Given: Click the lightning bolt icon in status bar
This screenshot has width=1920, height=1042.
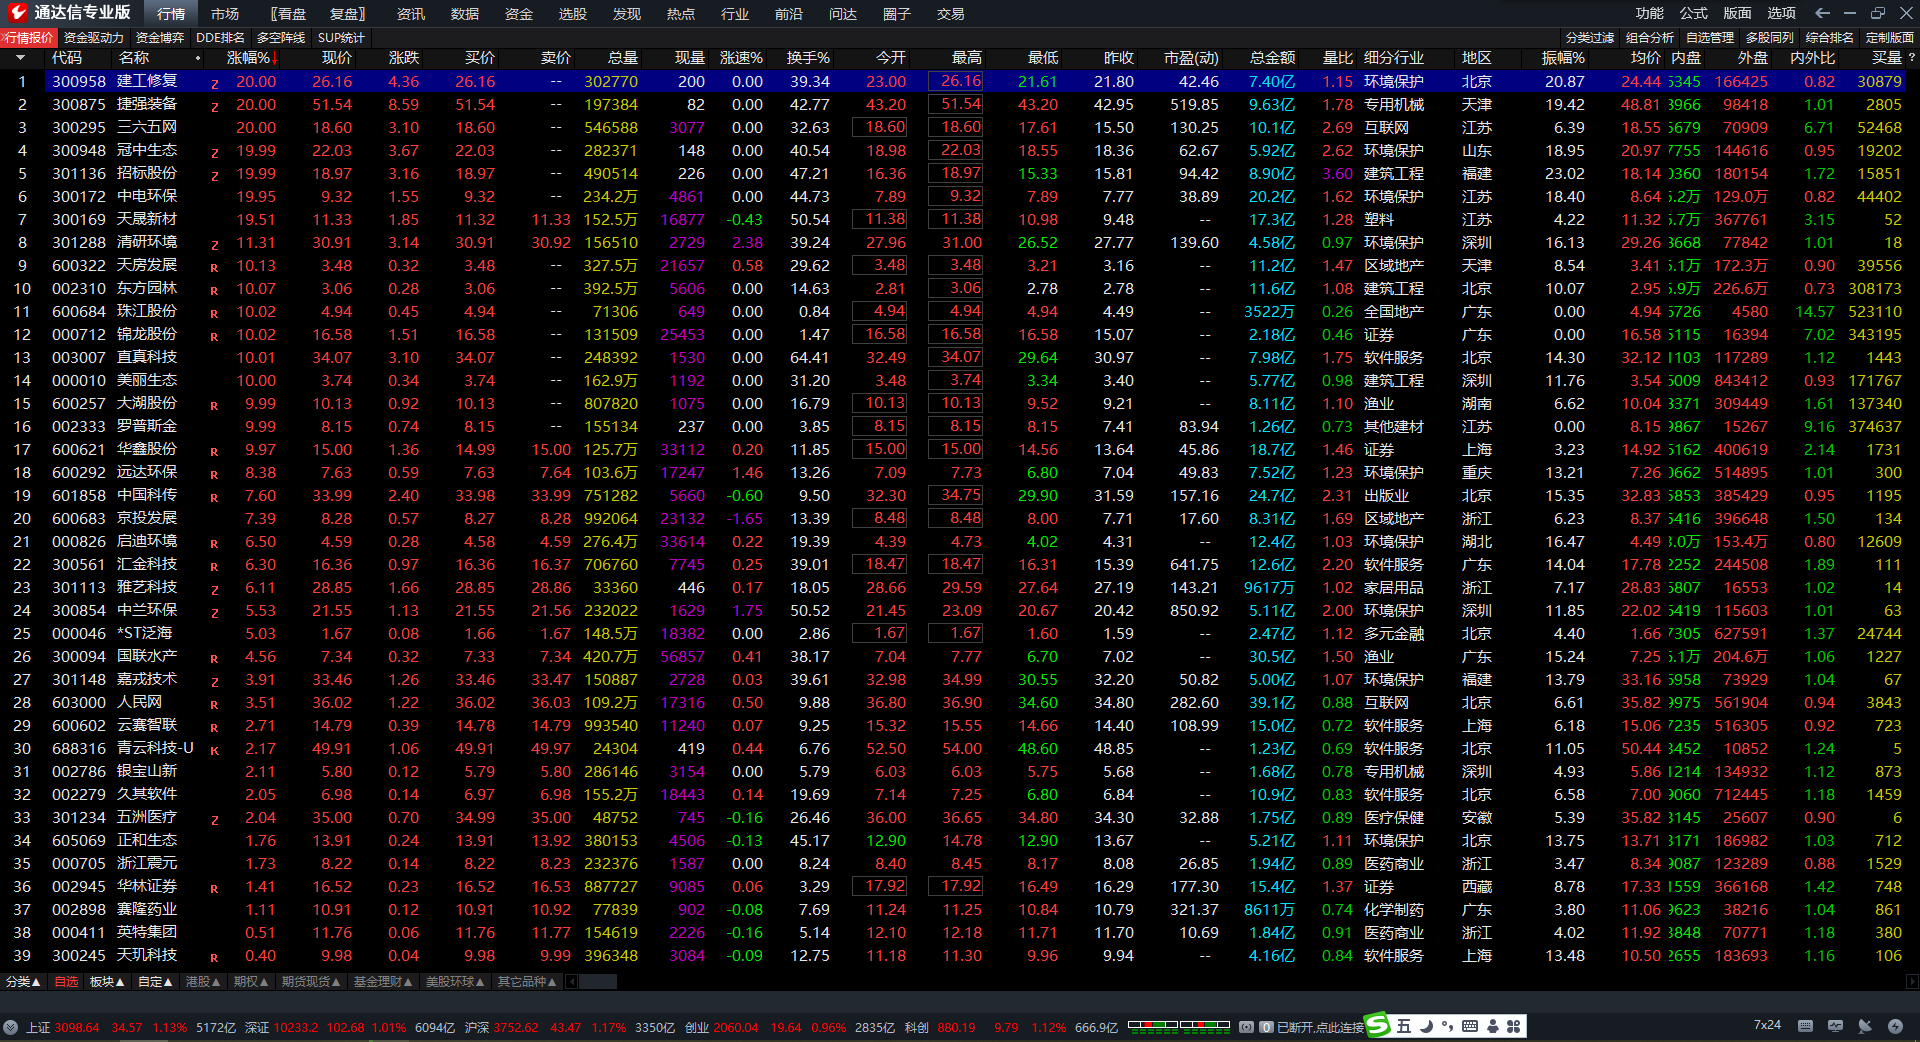Looking at the screenshot, I should click(x=1895, y=1026).
